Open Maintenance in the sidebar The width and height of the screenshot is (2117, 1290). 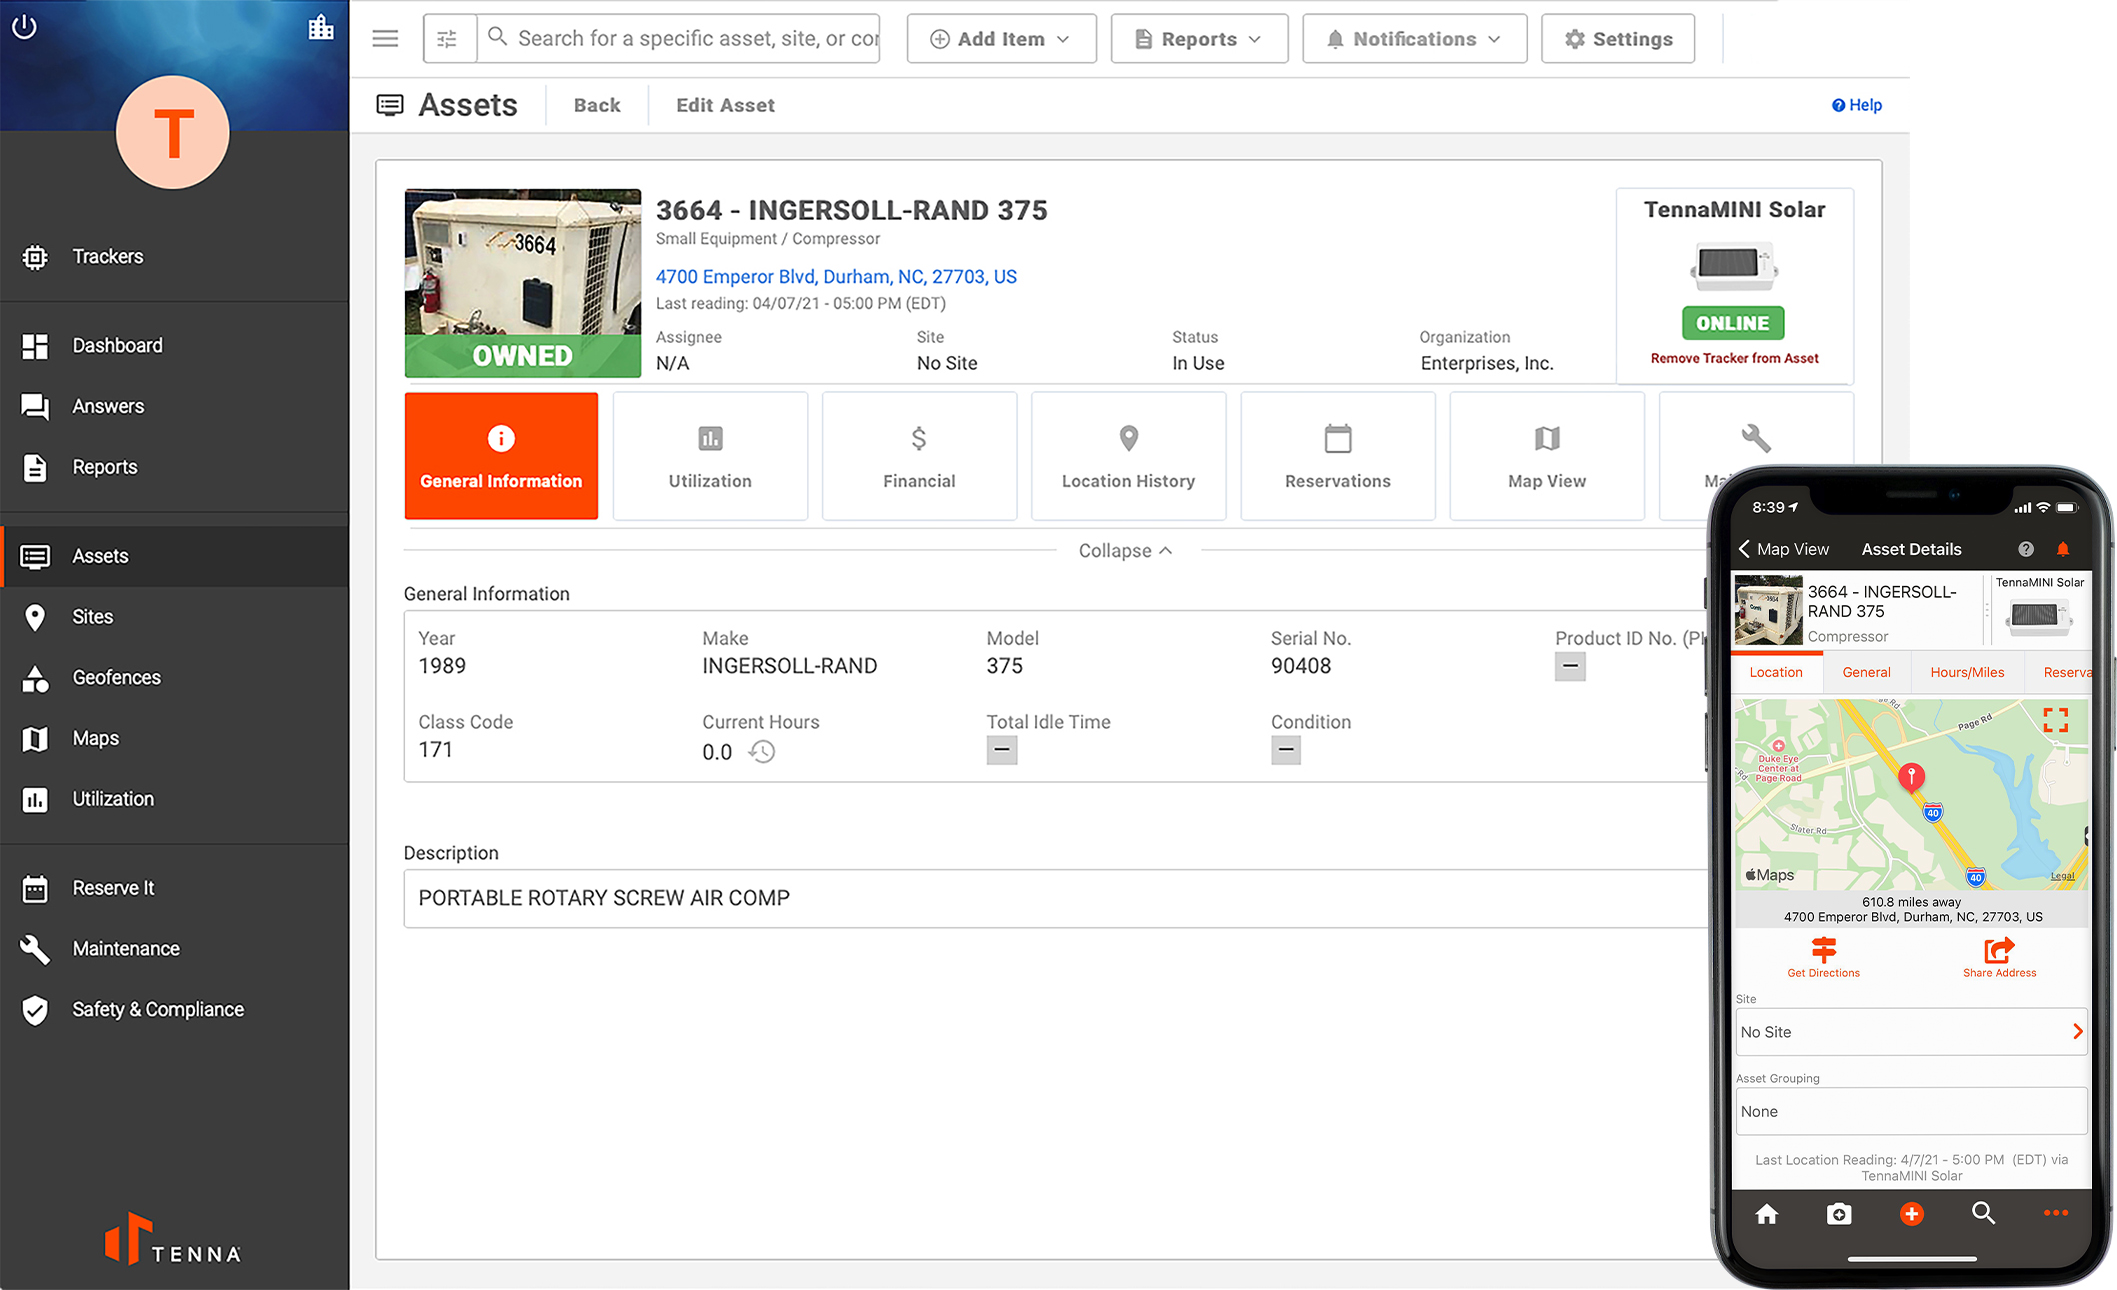[175, 949]
